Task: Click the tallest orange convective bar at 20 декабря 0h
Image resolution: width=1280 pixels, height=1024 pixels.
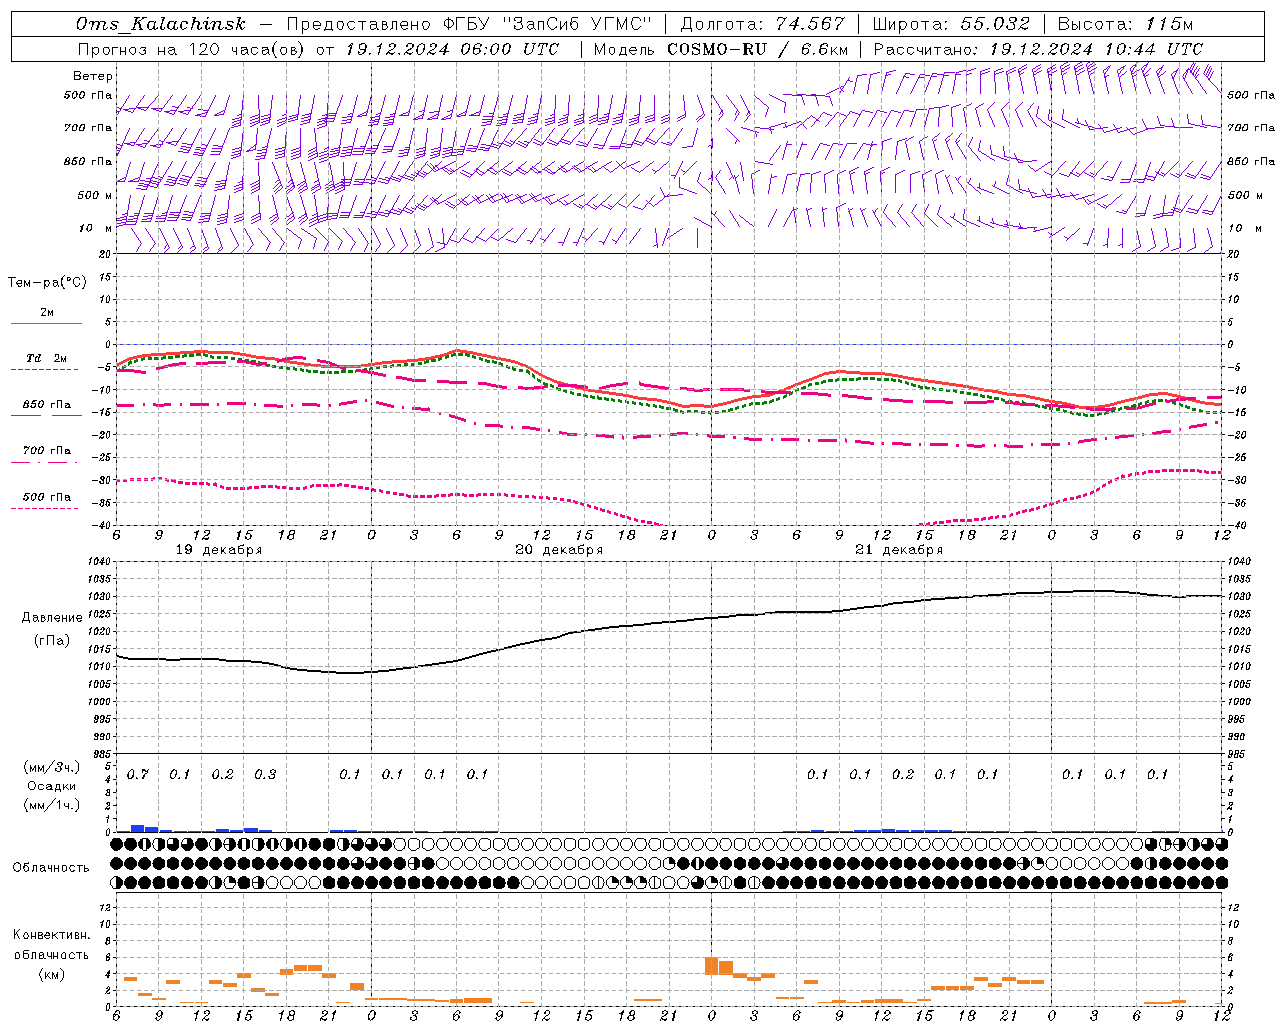Action: (712, 966)
